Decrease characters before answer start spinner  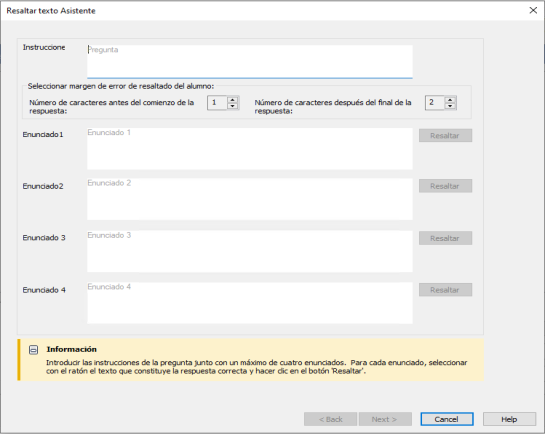[x=233, y=106]
